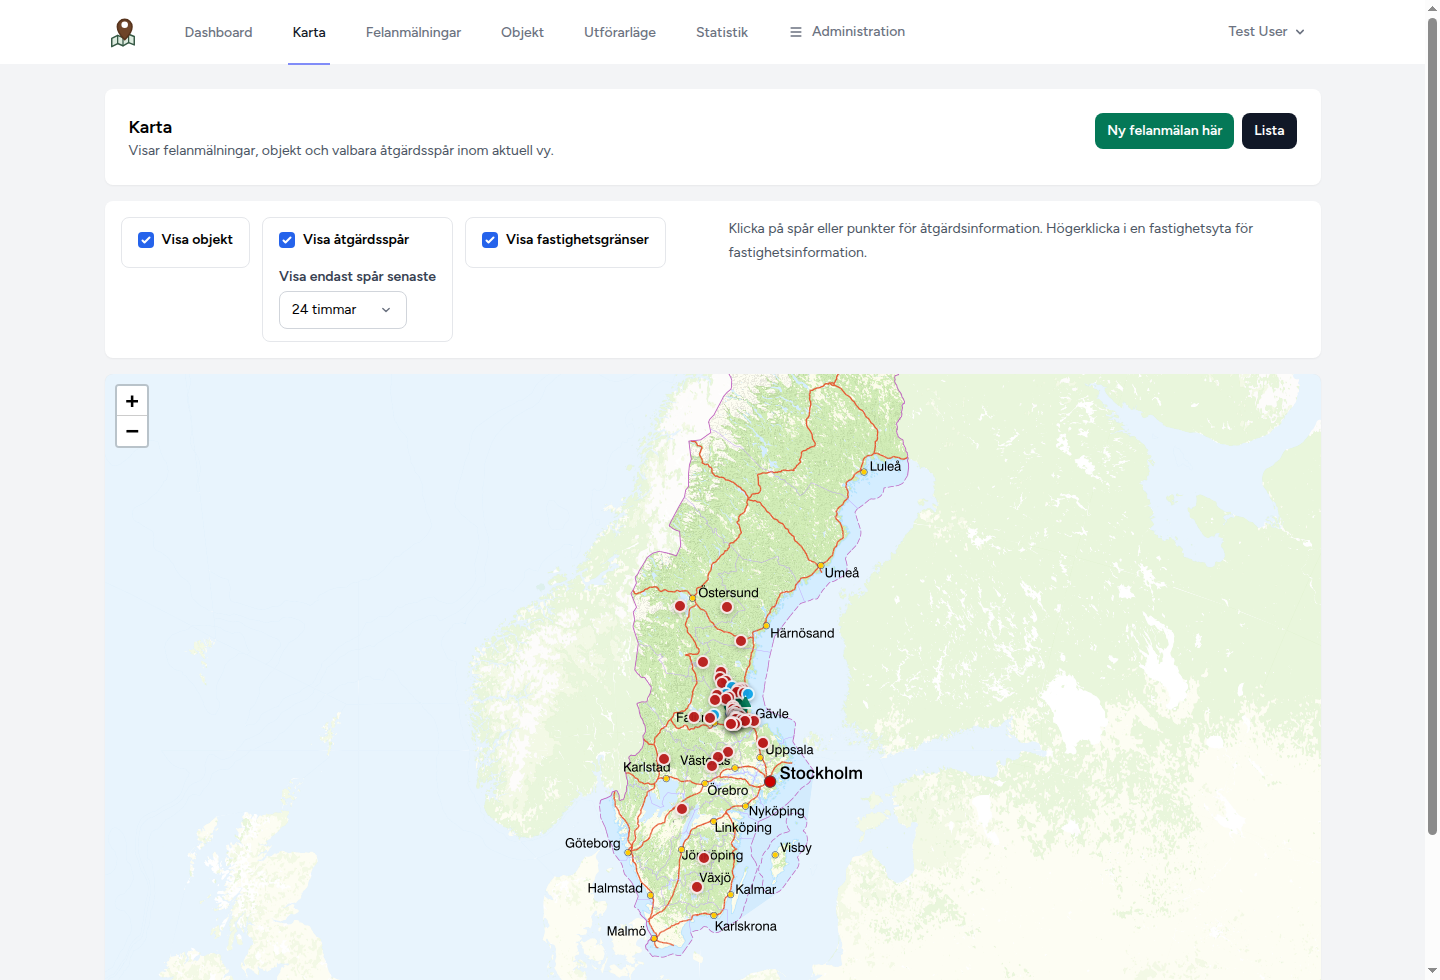Image resolution: width=1440 pixels, height=980 pixels.
Task: Click the Karta page heading
Action: pos(150,127)
